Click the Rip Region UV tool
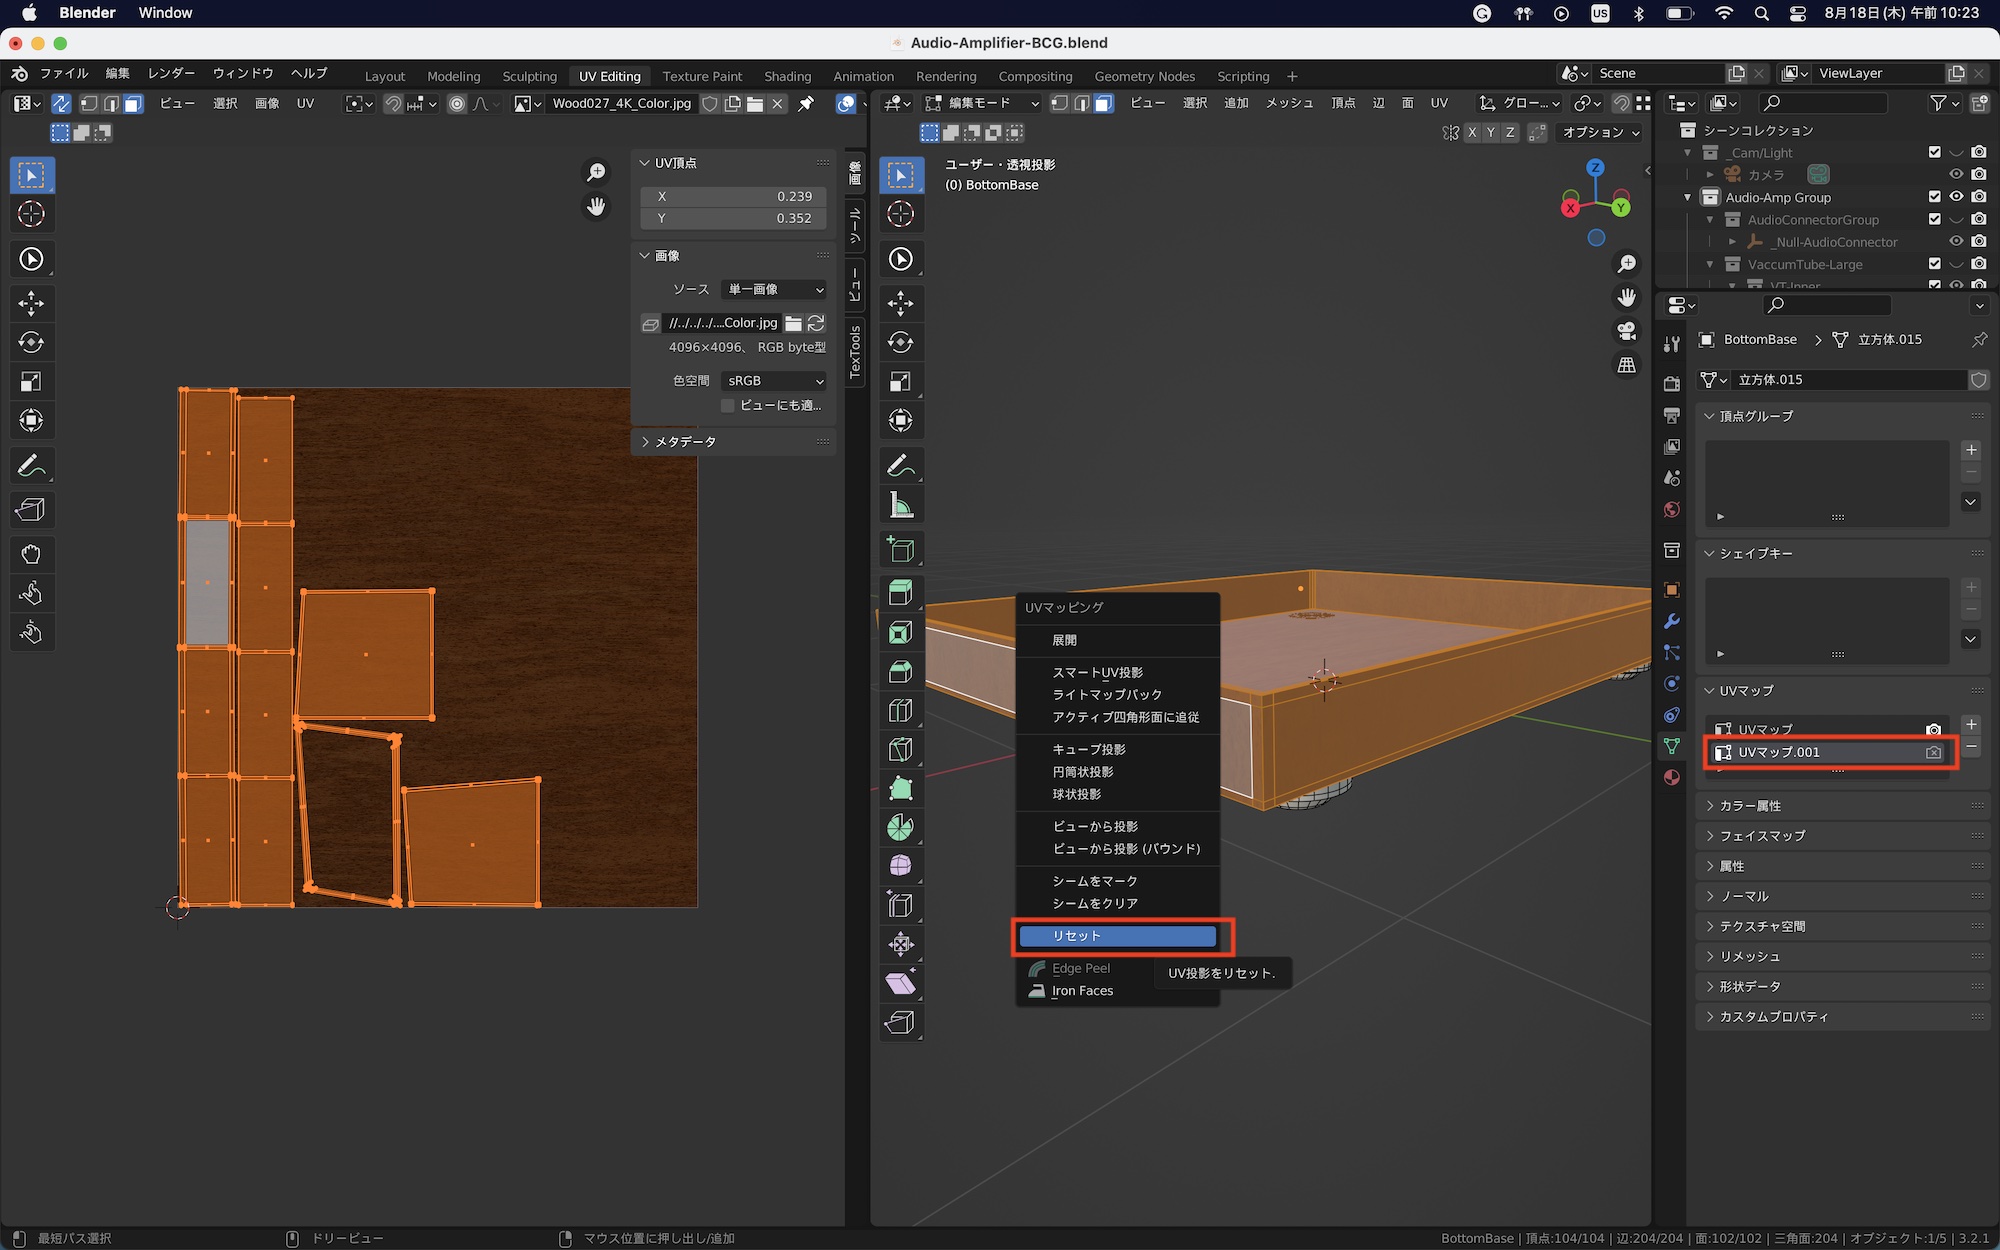The height and width of the screenshot is (1250, 2000). (x=31, y=510)
